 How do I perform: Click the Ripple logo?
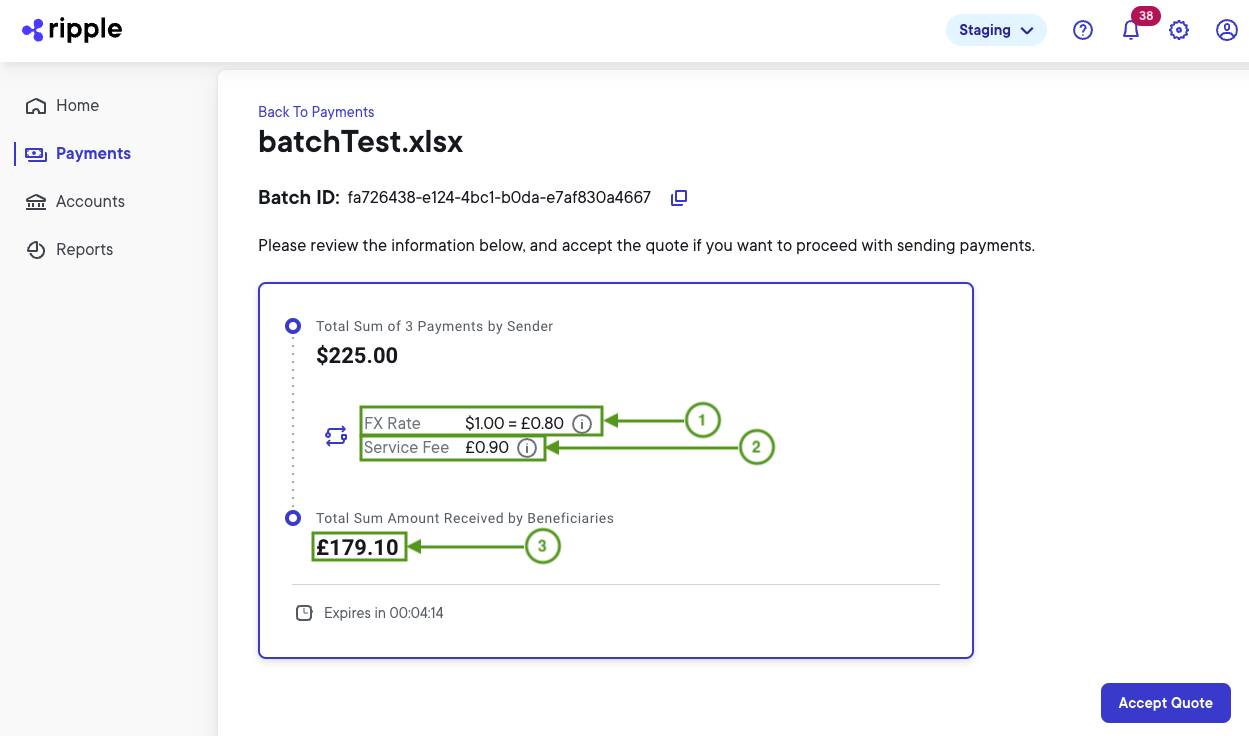pyautogui.click(x=71, y=29)
